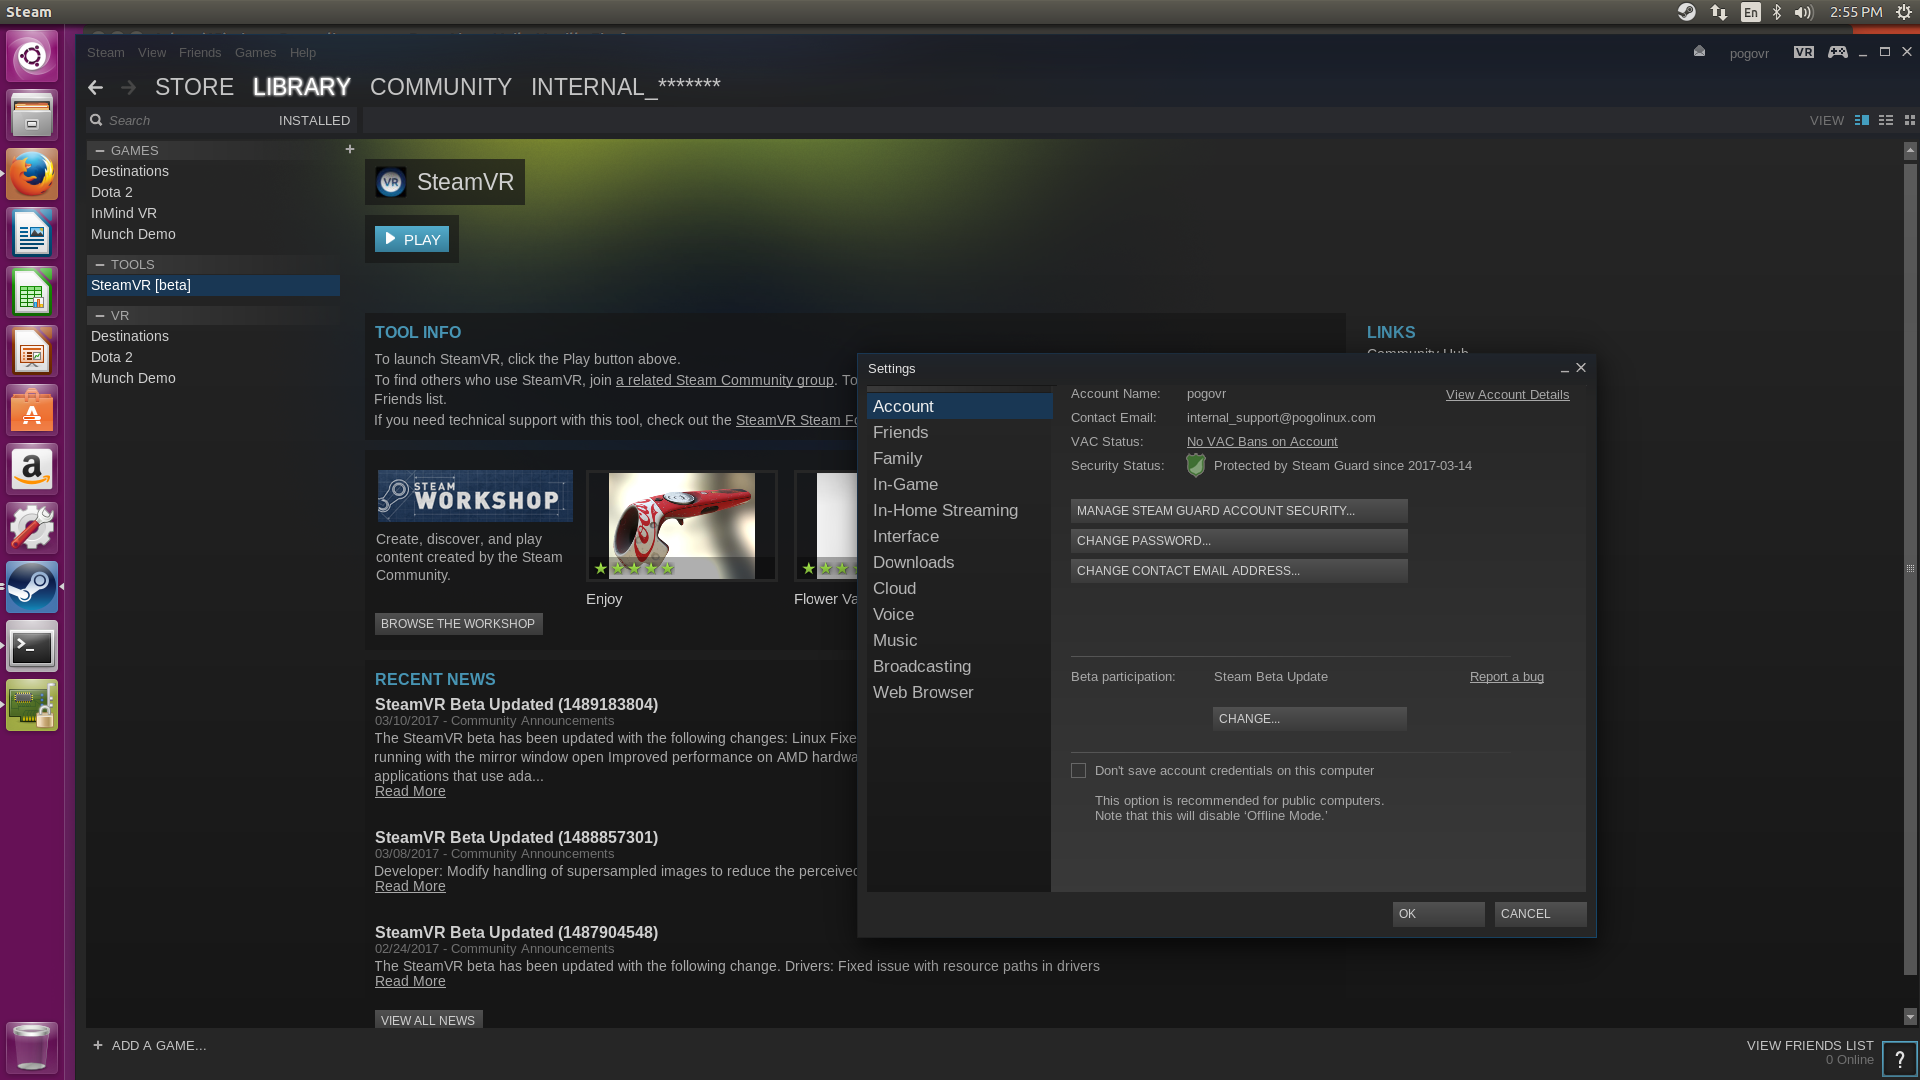Open Report a bug link

point(1507,677)
